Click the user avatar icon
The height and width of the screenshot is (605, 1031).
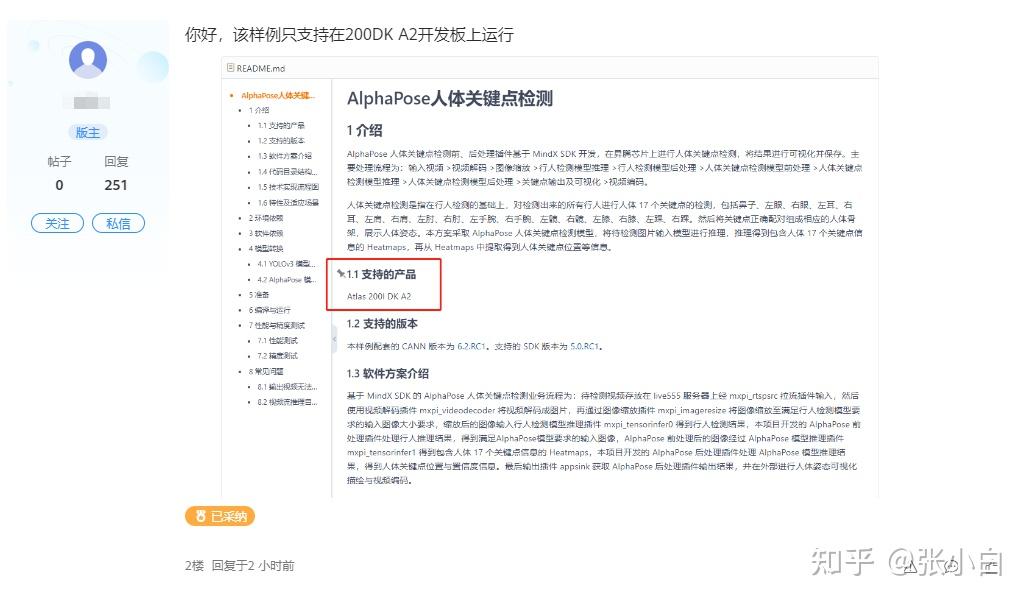(88, 60)
